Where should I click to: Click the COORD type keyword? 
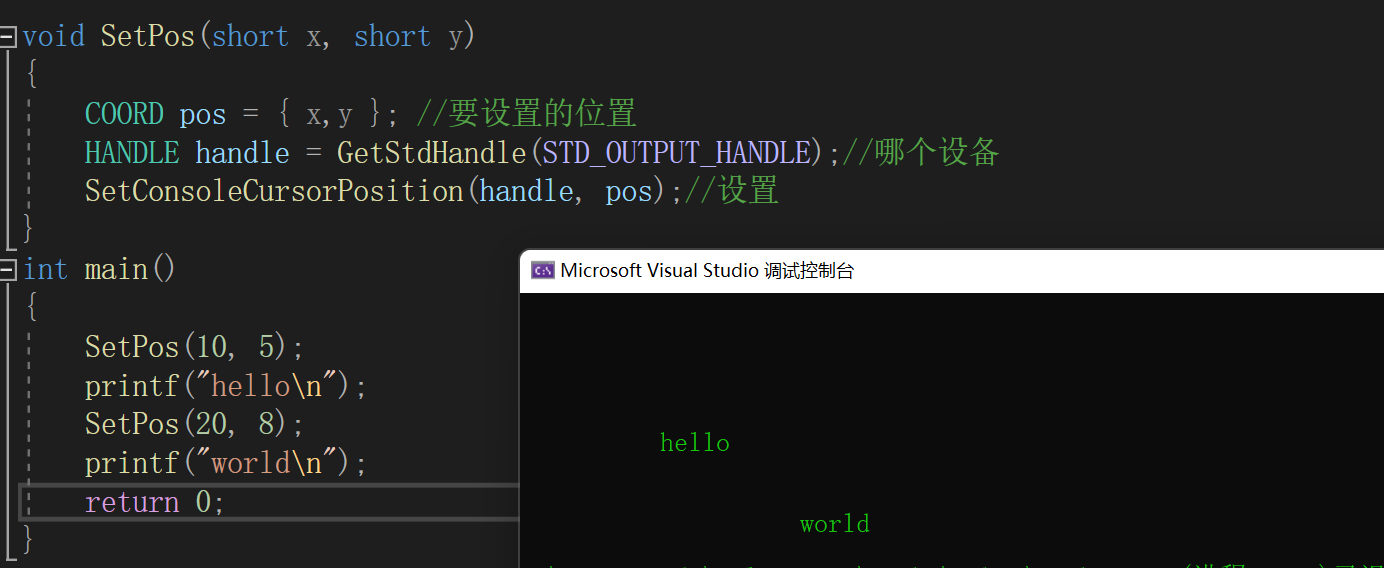124,114
